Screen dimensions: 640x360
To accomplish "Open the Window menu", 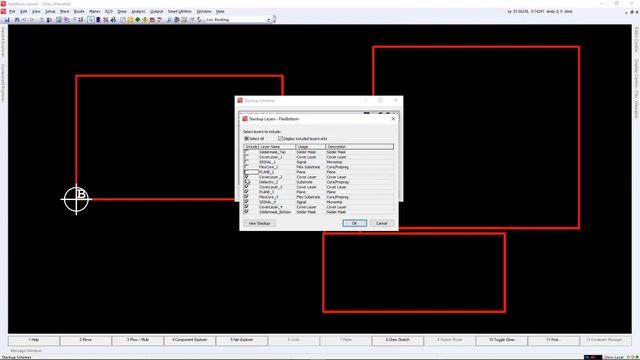I will pyautogui.click(x=204, y=11).
